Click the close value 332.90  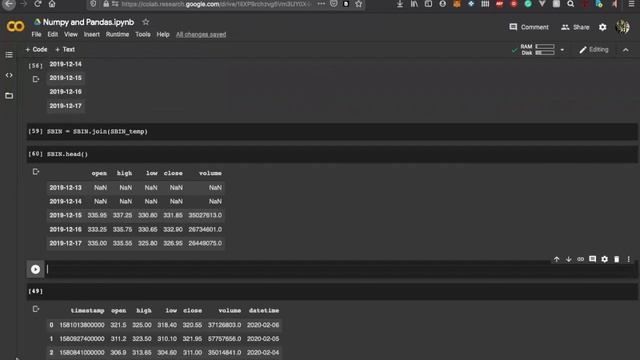[x=173, y=229]
